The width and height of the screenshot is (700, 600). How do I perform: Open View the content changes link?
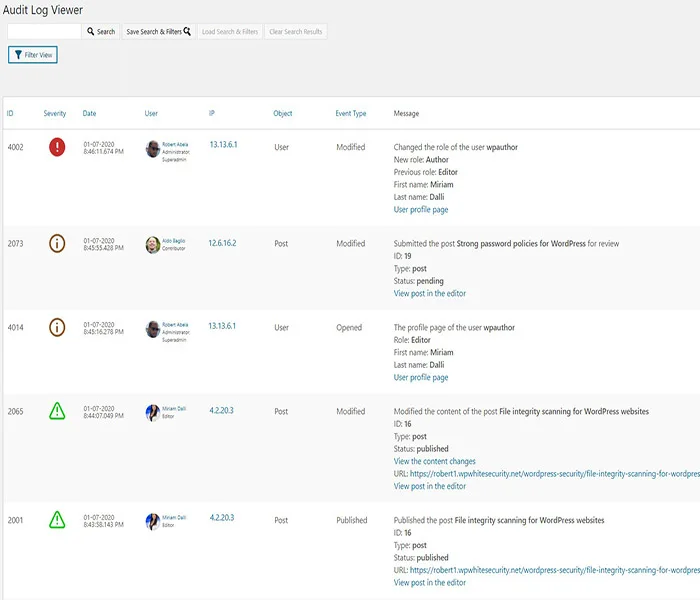pyautogui.click(x=434, y=462)
